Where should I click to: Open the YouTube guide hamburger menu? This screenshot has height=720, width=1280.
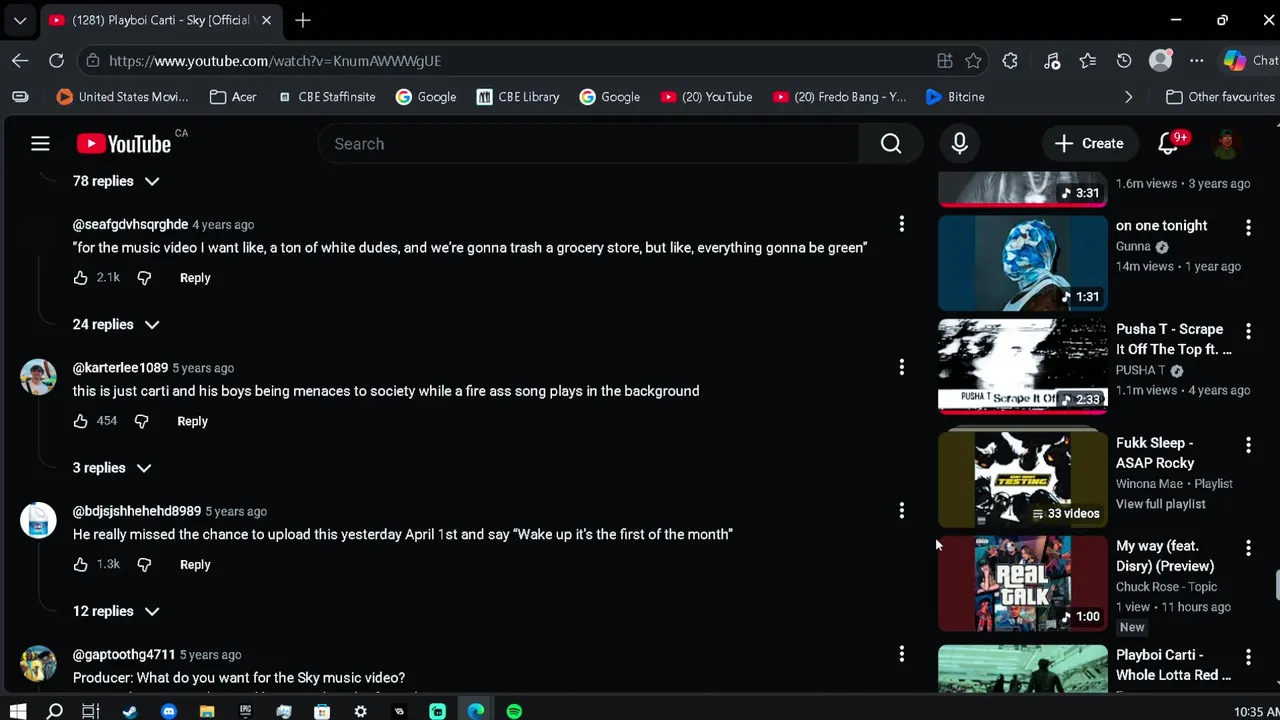tap(40, 144)
